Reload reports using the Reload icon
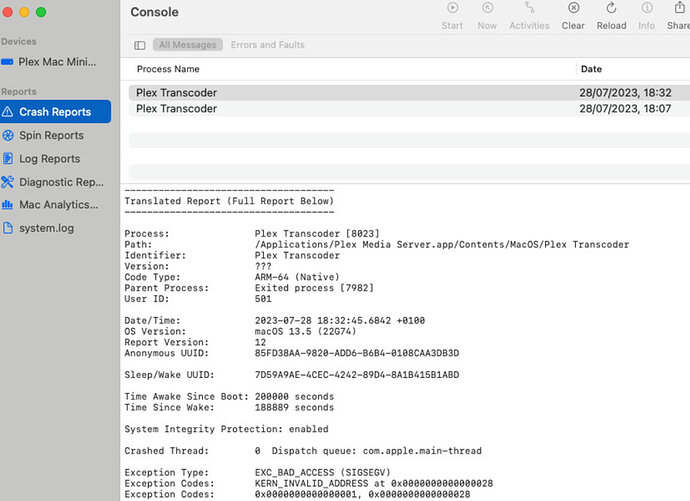The height and width of the screenshot is (501, 690). pyautogui.click(x=611, y=8)
